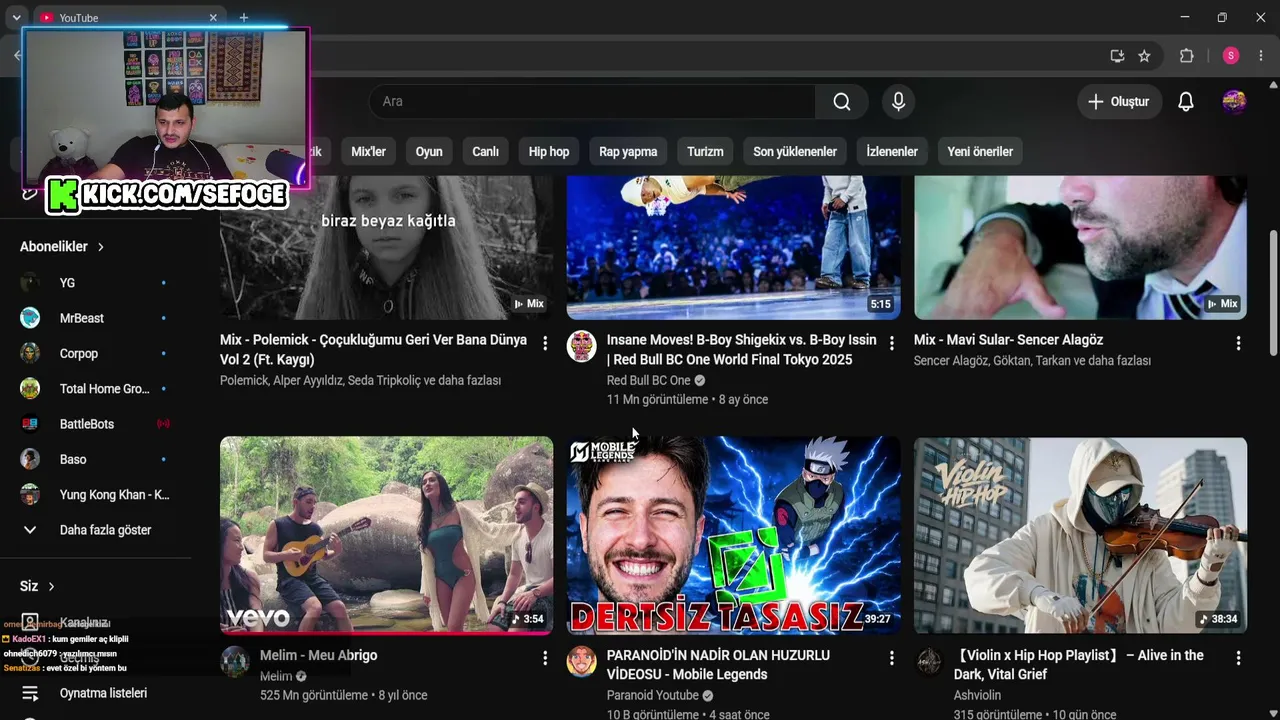Open the Baso channel avatar in subscriptions
1280x720 pixels.
tap(30, 459)
